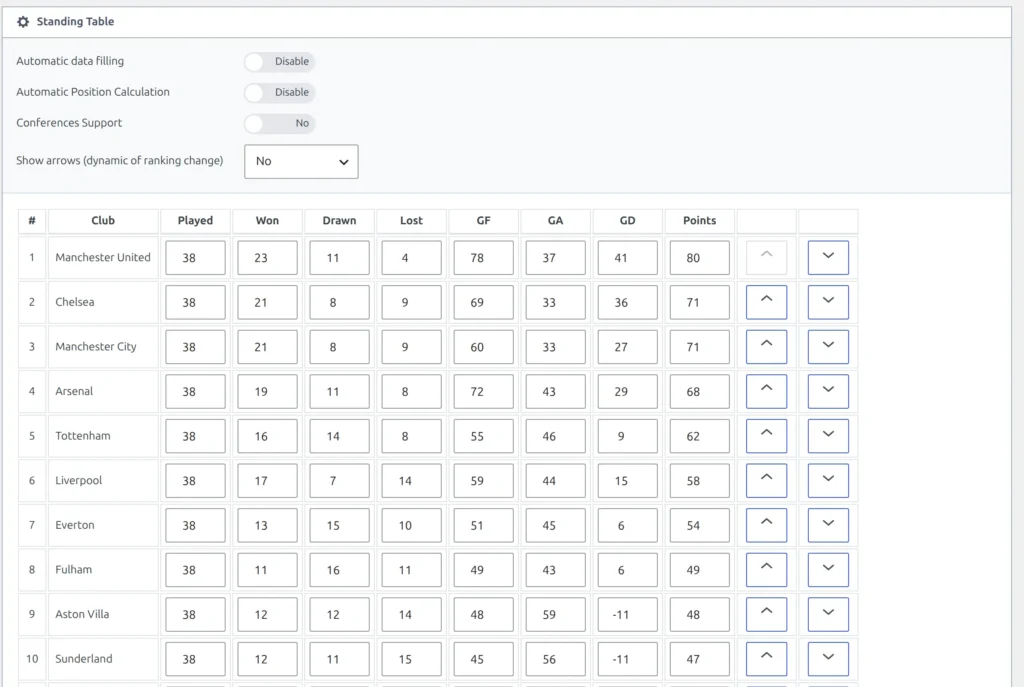Click the GF column header

(483, 221)
